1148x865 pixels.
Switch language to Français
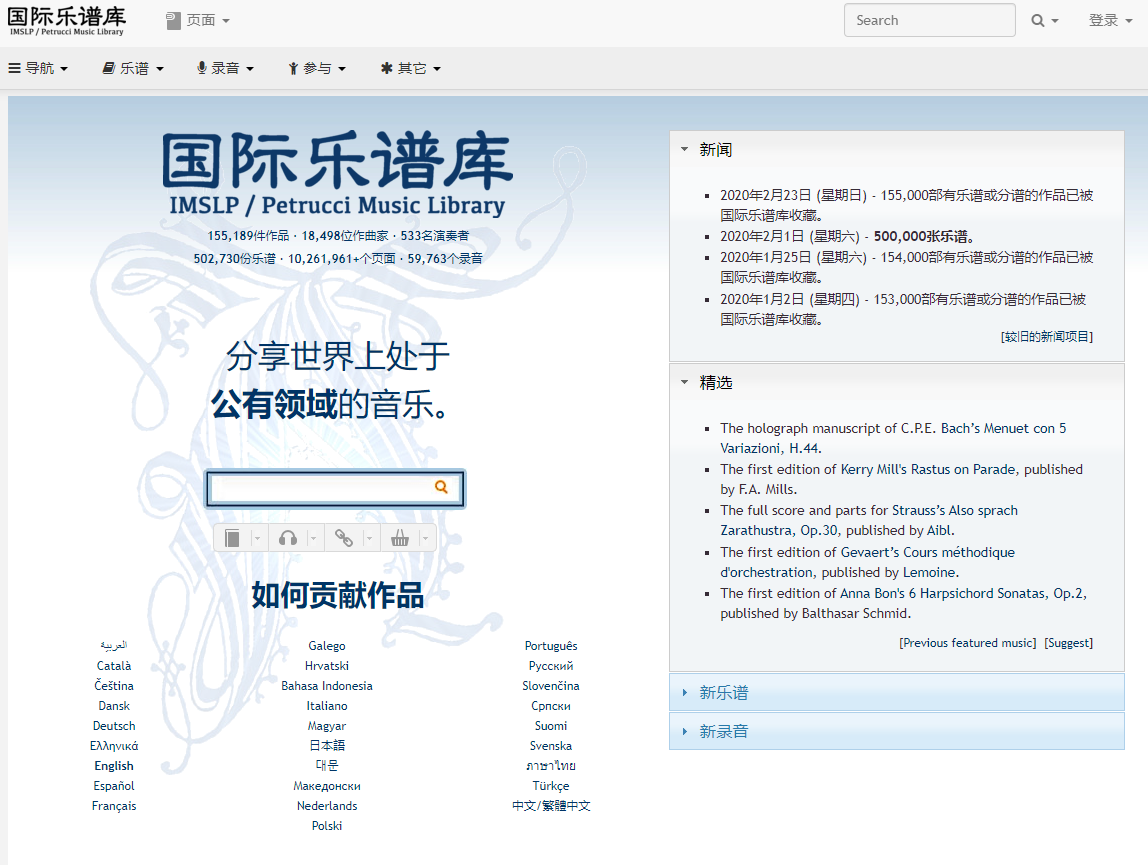[114, 806]
